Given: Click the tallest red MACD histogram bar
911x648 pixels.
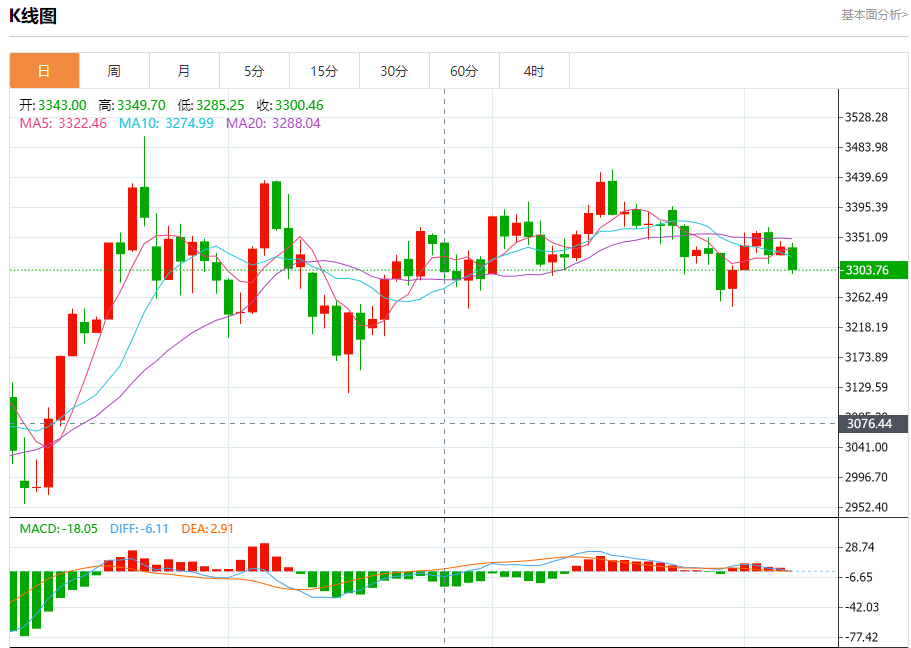Looking at the screenshot, I should click(x=265, y=557).
